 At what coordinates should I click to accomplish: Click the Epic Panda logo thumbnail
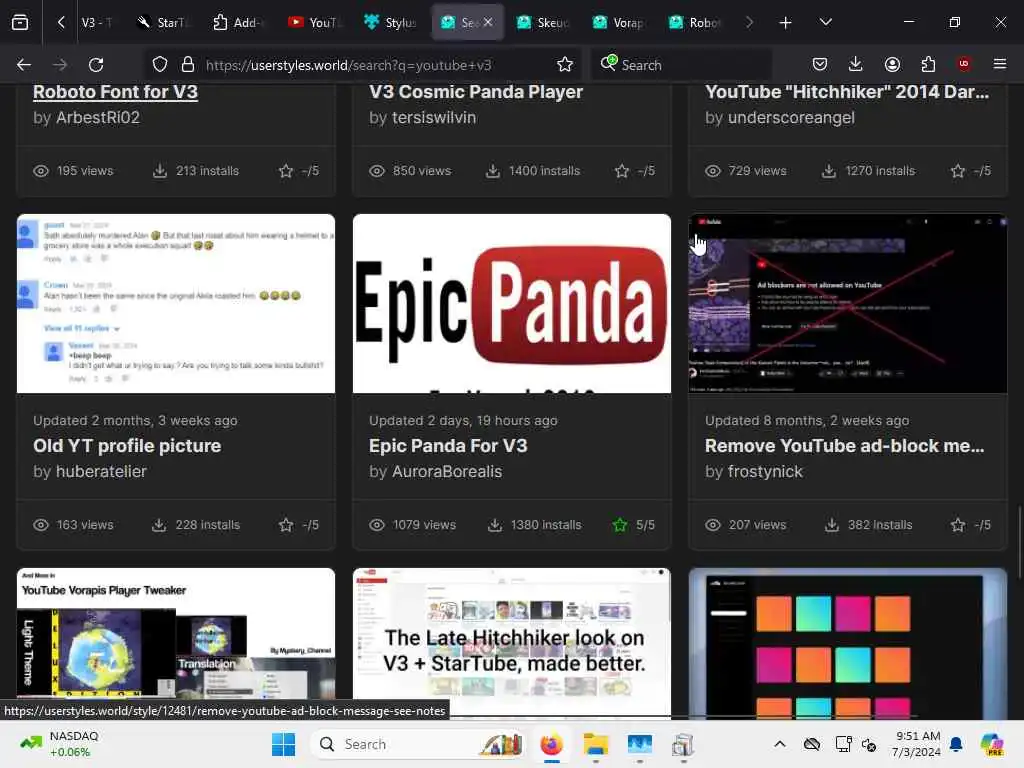point(512,304)
